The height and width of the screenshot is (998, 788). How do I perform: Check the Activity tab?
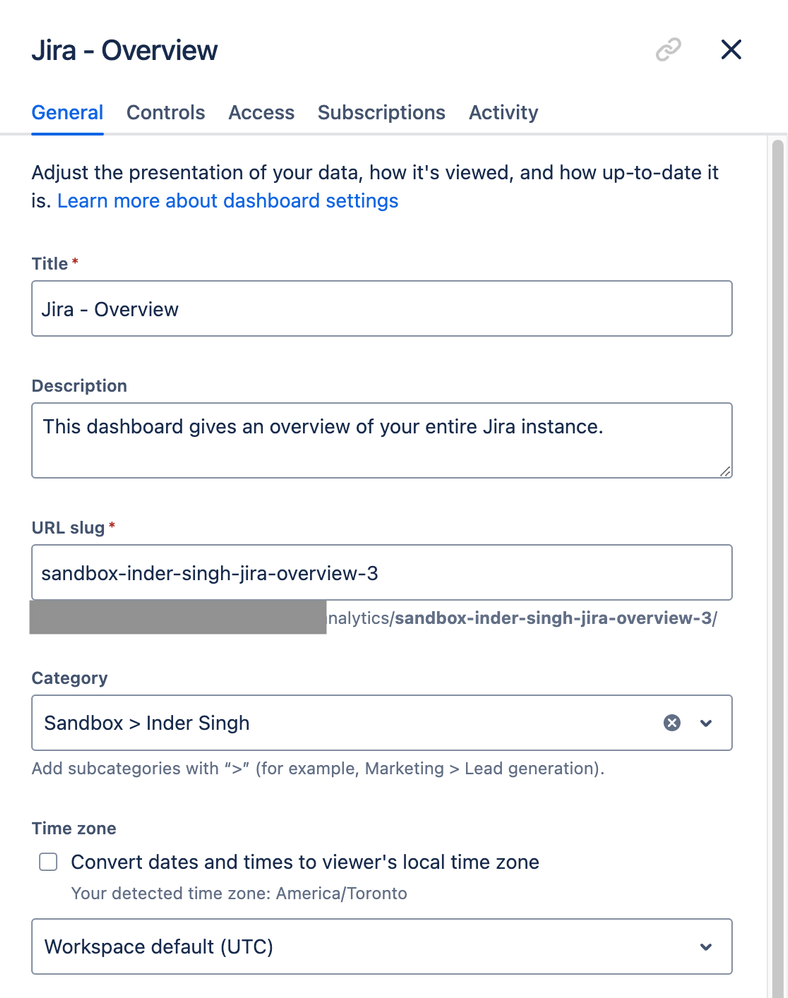(503, 113)
